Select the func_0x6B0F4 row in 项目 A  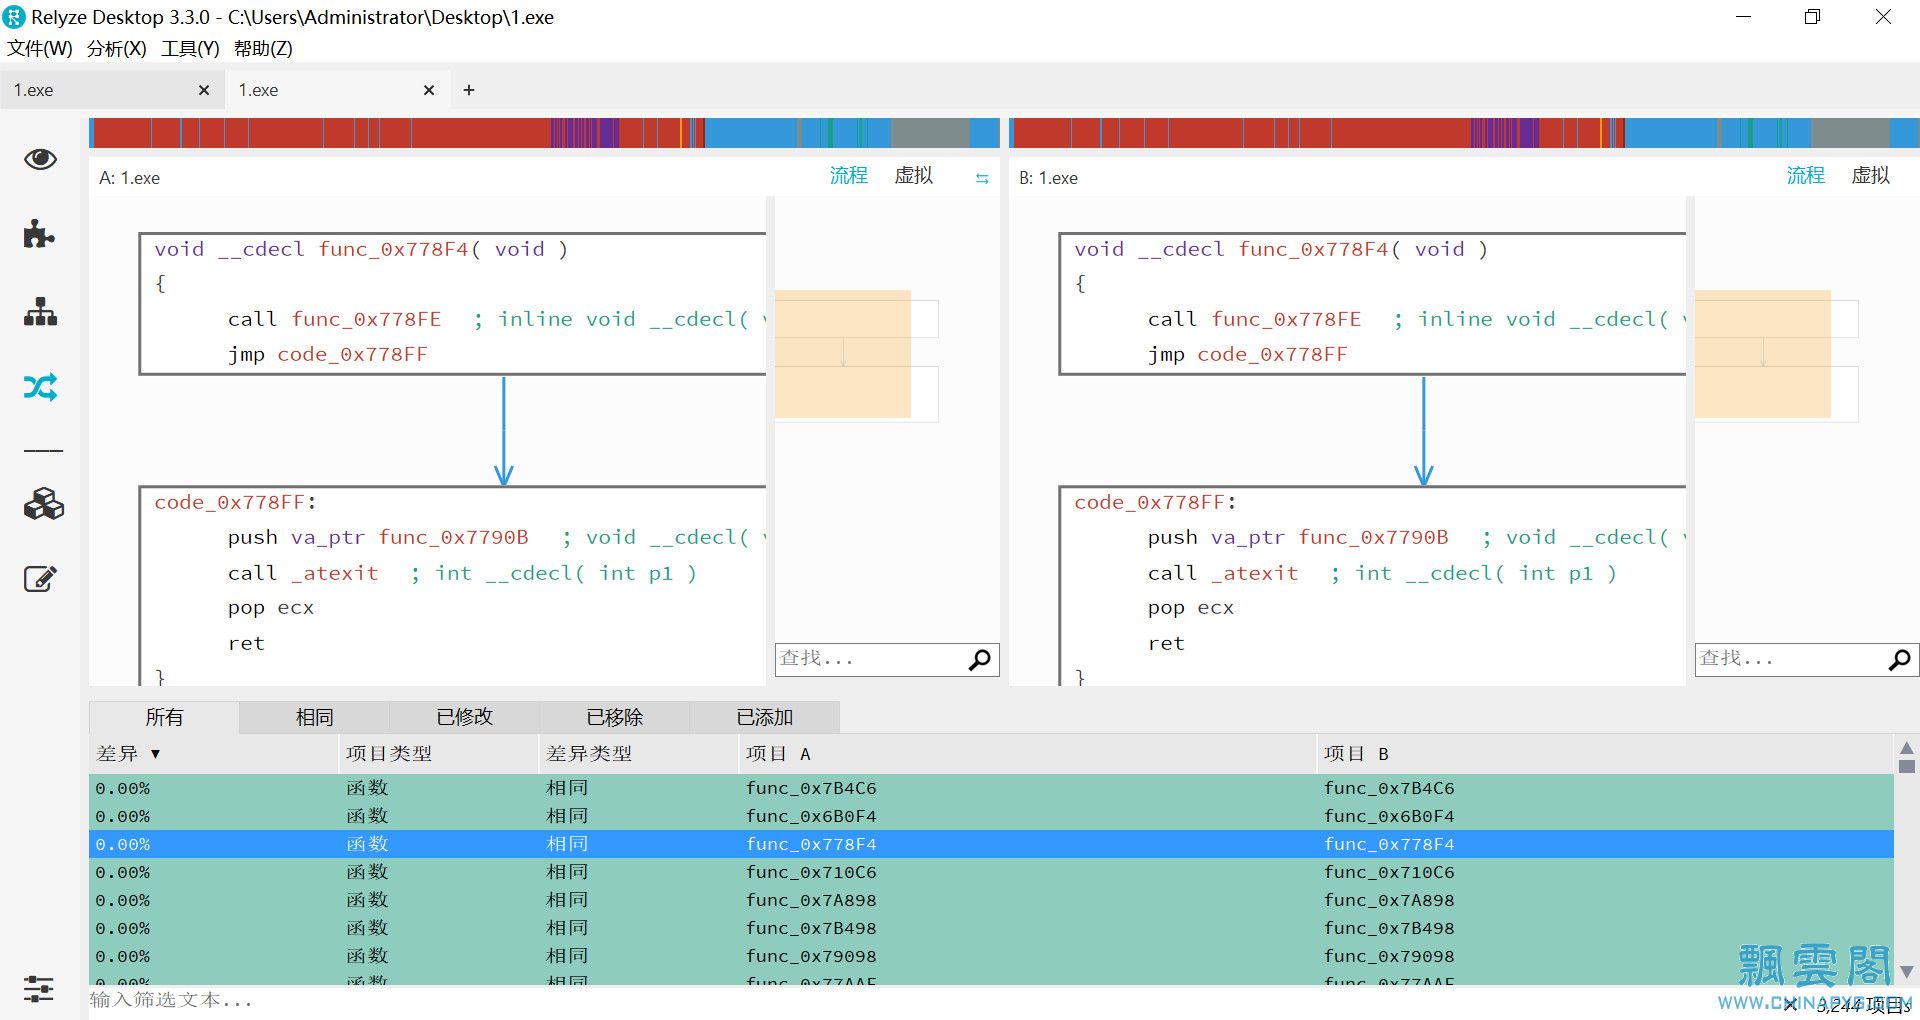[811, 816]
